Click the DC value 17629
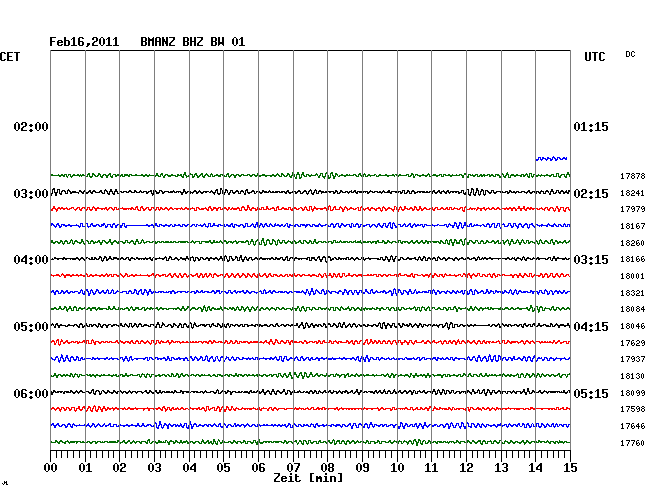Image resolution: width=650 pixels, height=494 pixels. pyautogui.click(x=633, y=343)
